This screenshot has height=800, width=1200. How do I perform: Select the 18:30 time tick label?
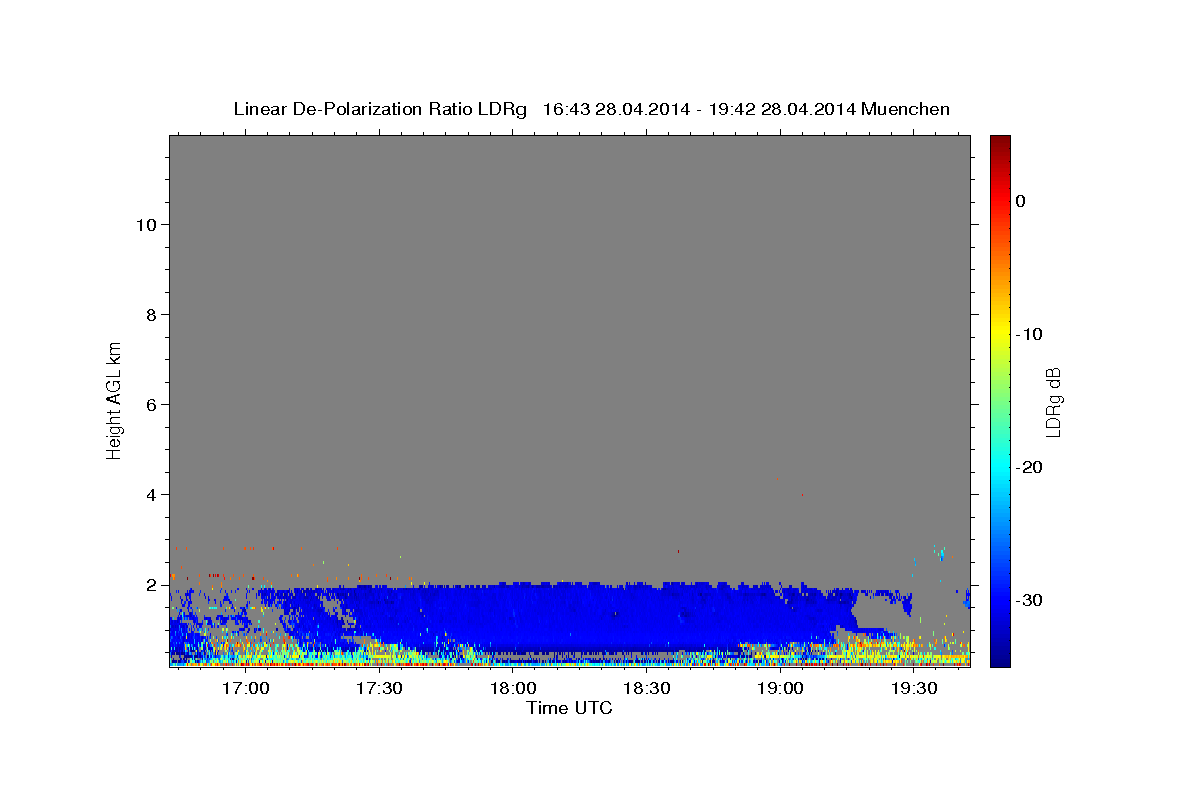646,689
